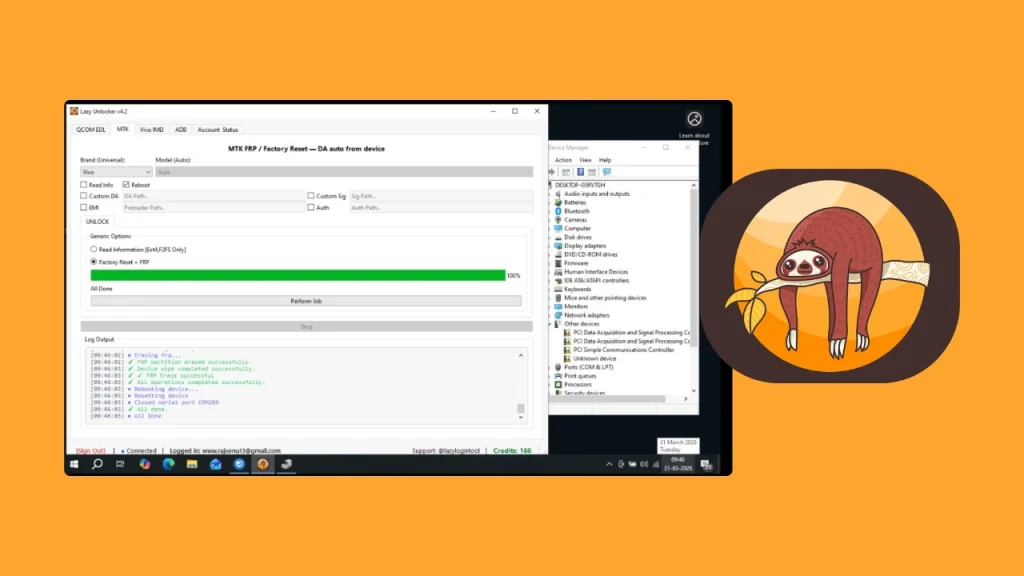Click log scrollbar up arrow

521,355
